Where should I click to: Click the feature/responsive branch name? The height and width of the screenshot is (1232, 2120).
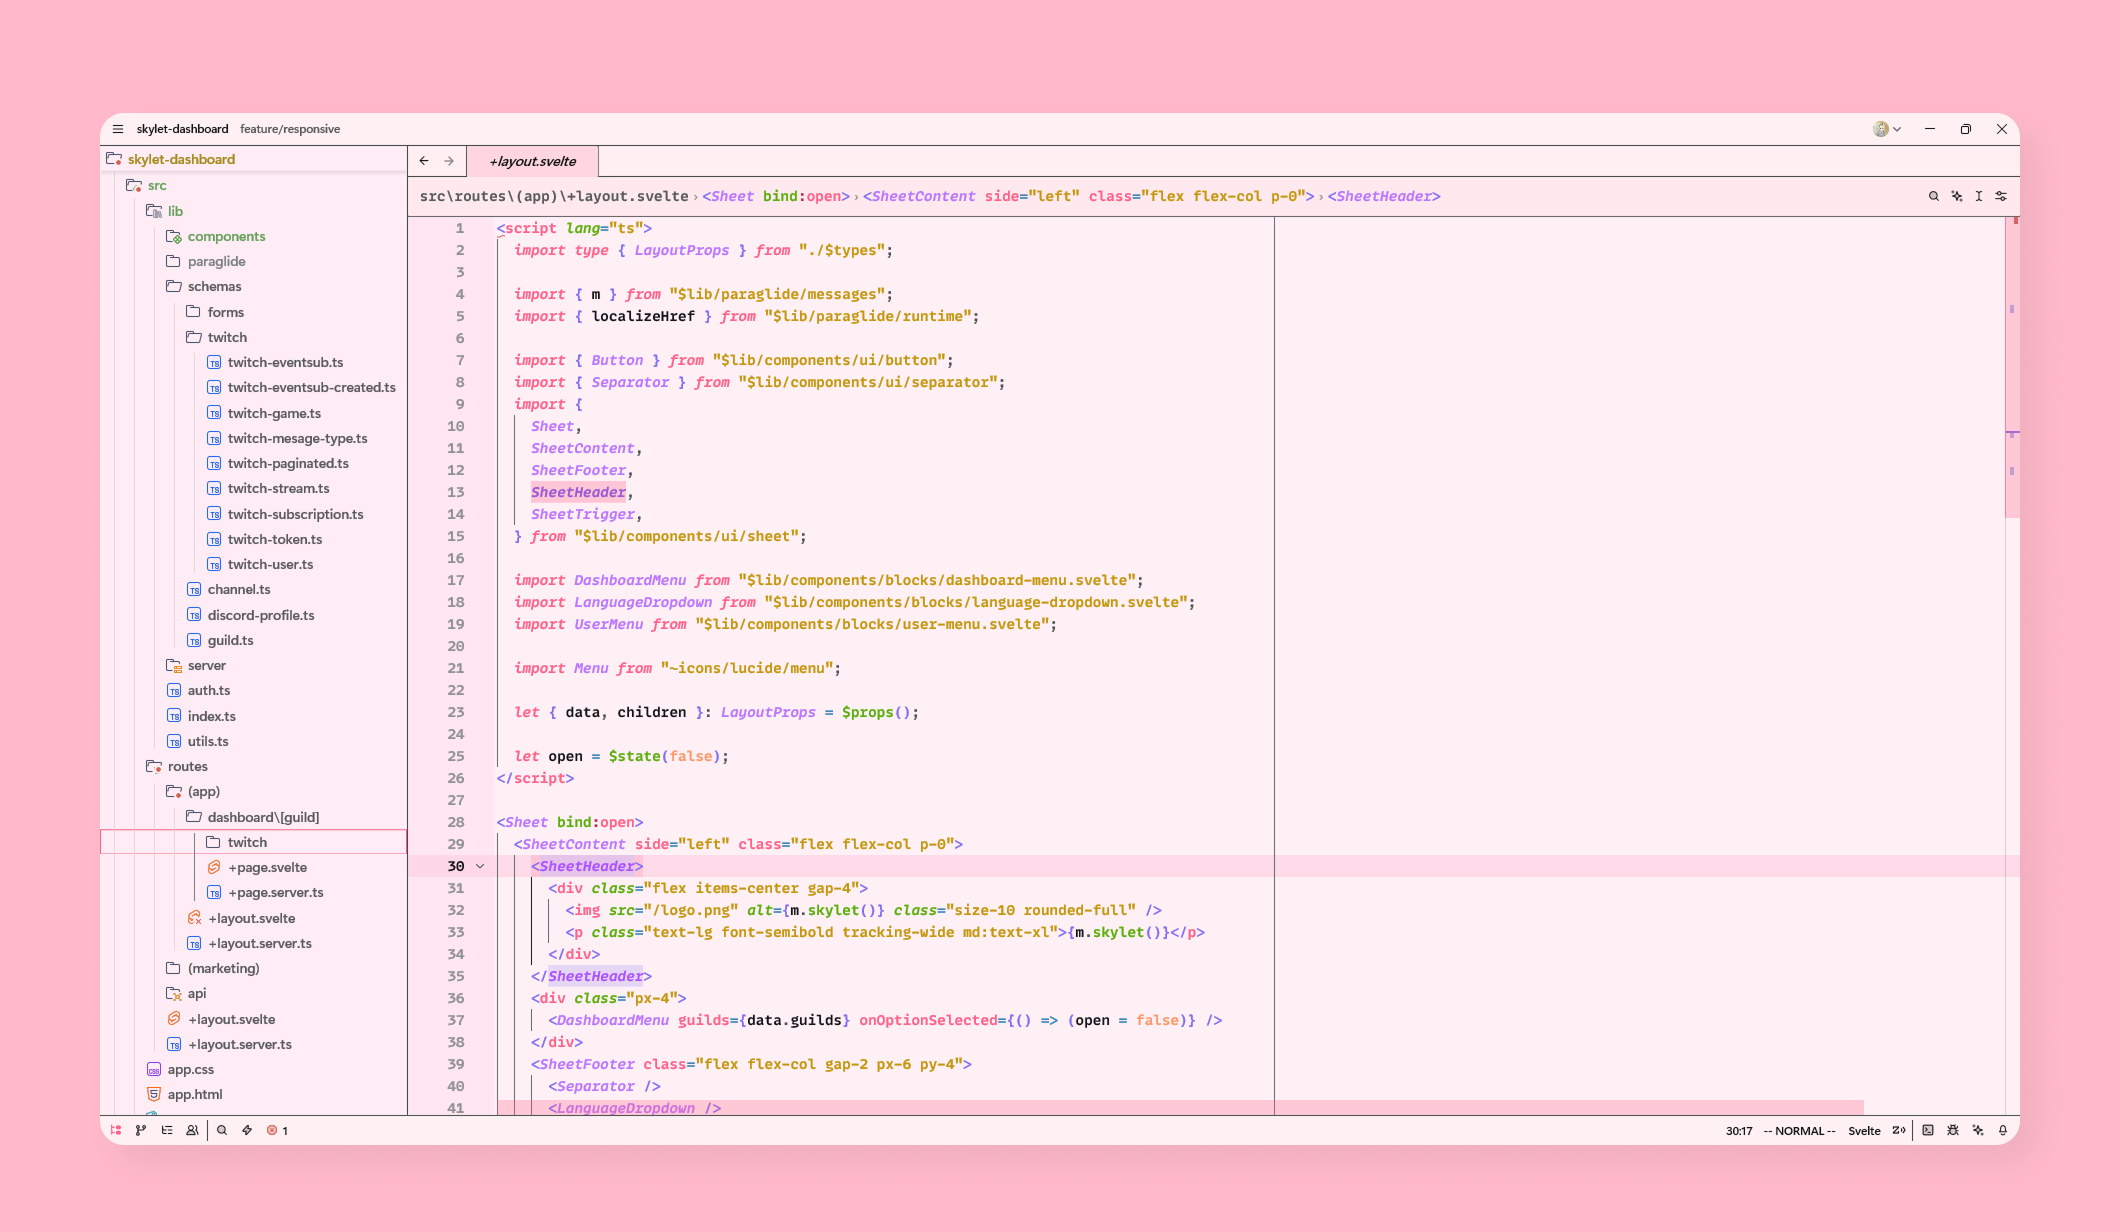[290, 129]
